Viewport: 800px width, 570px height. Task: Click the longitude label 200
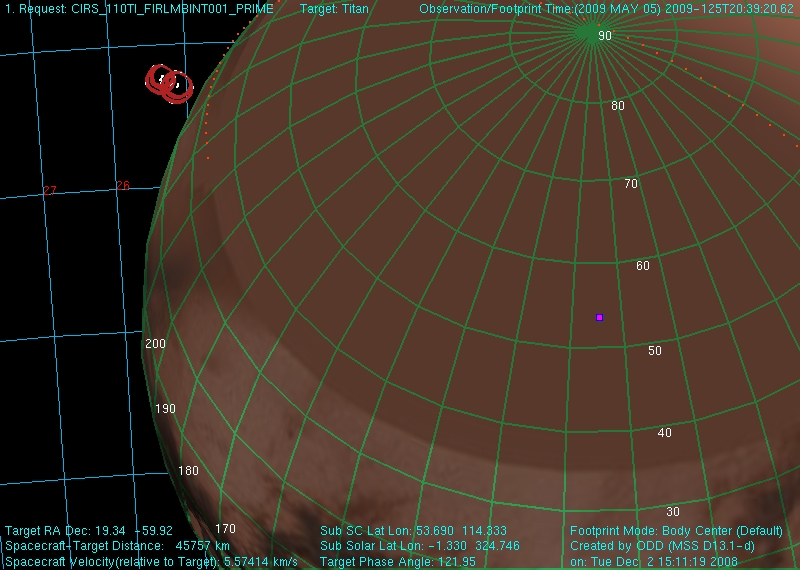point(156,344)
